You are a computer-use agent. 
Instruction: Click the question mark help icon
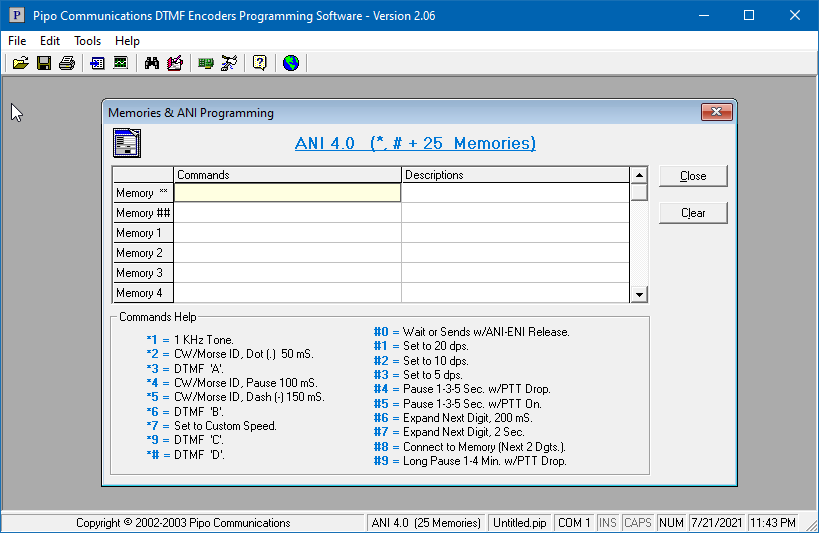point(259,63)
